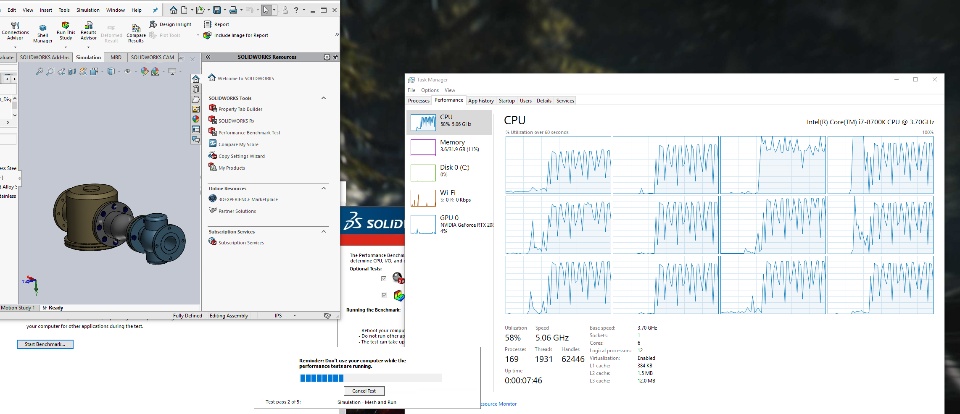This screenshot has height=414, width=960.
Task: Open Task Manager Services tab
Action: click(x=564, y=100)
